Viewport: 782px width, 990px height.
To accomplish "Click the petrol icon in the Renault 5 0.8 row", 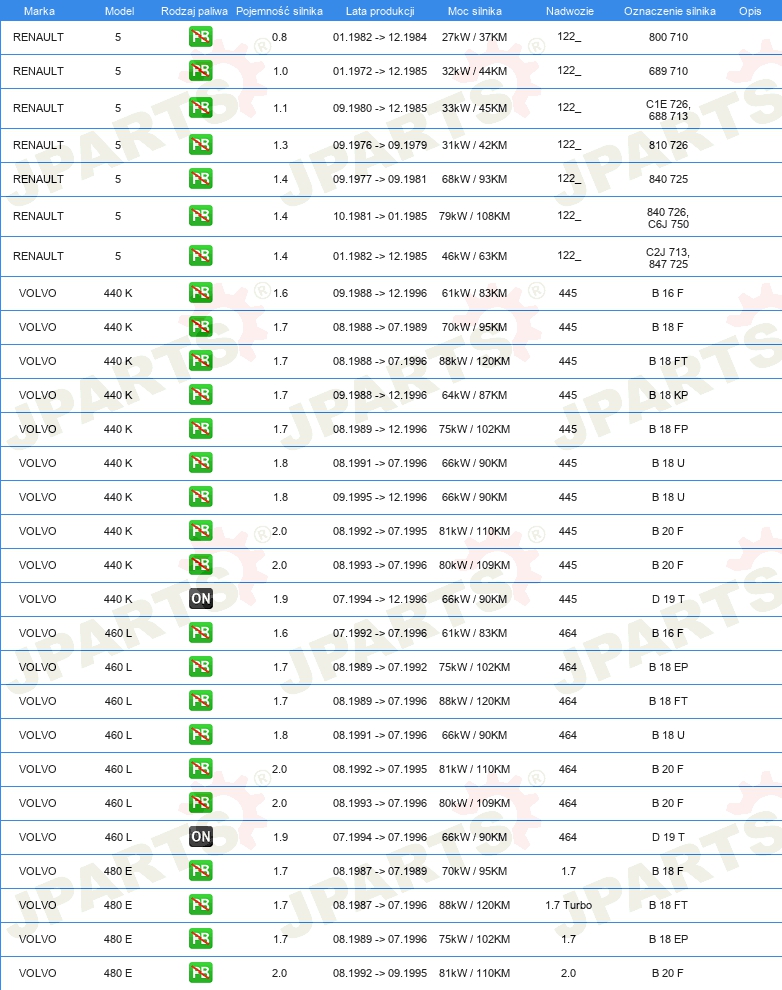I will 201,37.
